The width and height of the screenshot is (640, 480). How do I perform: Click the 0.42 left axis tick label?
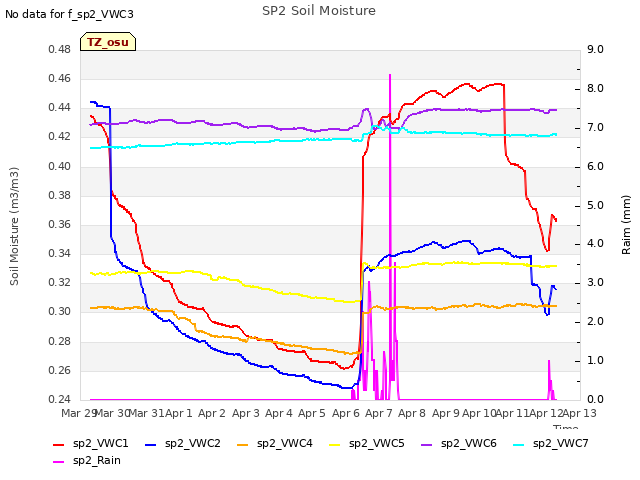pos(60,137)
